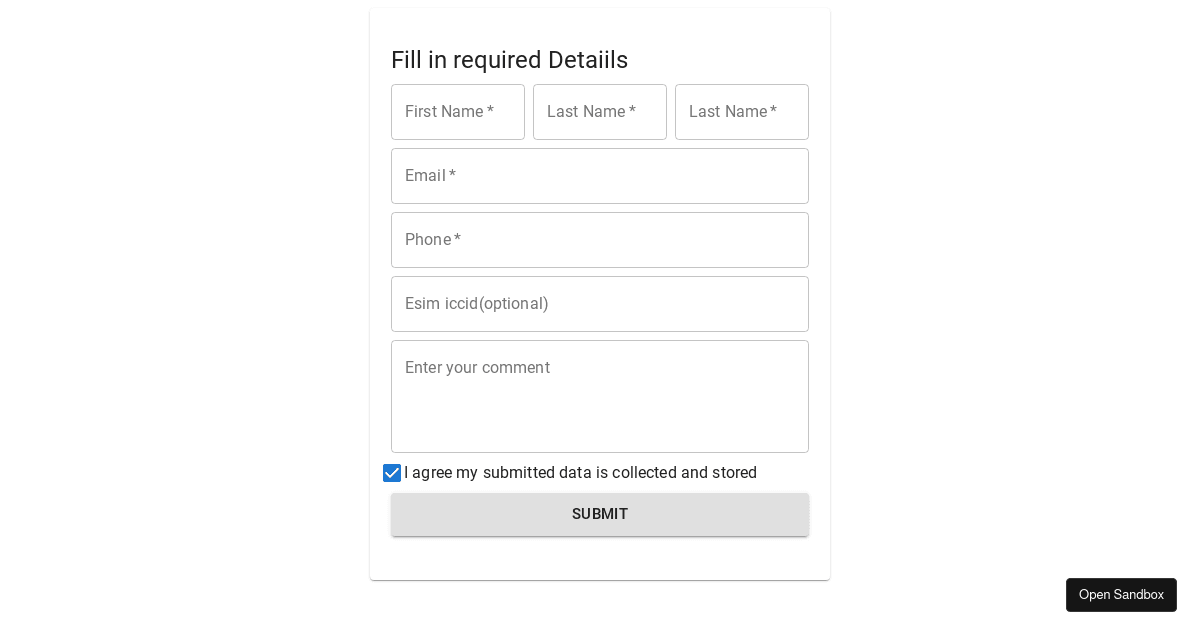Click the word 'SUBMIT' on the grey button
This screenshot has width=1200, height=630.
click(x=600, y=514)
